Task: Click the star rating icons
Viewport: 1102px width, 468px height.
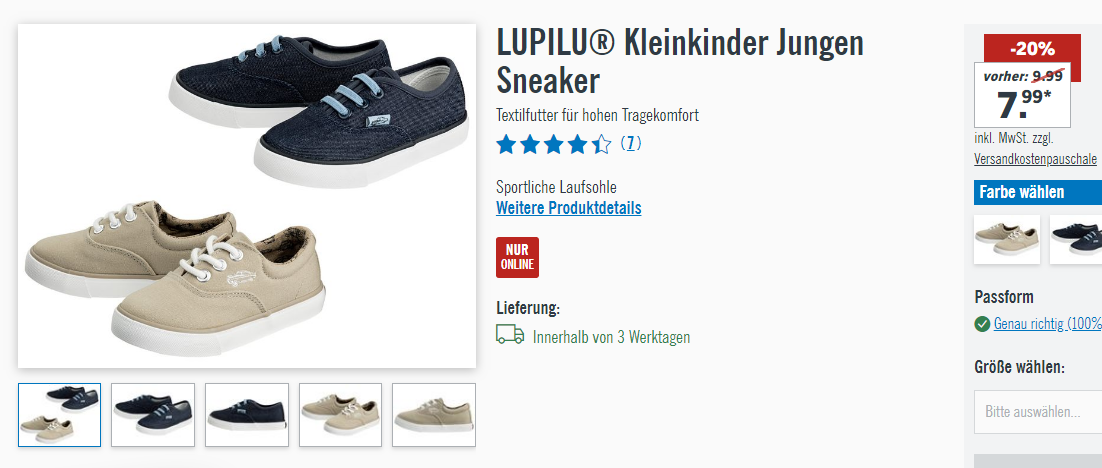Action: tap(554, 145)
